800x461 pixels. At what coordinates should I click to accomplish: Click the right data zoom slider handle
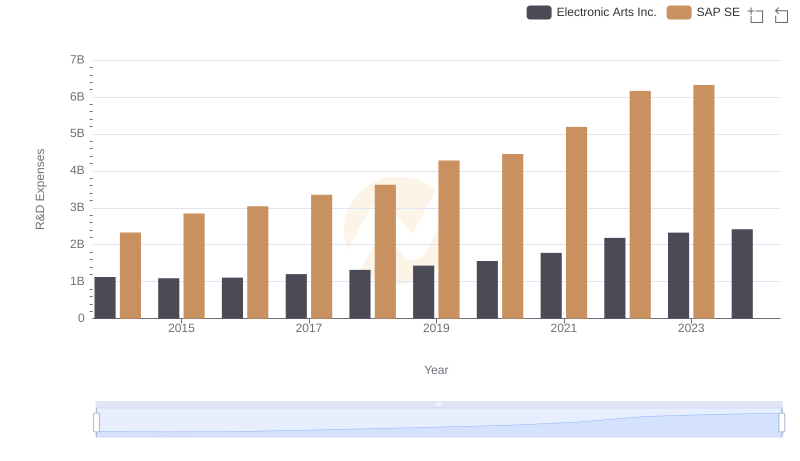coord(781,423)
